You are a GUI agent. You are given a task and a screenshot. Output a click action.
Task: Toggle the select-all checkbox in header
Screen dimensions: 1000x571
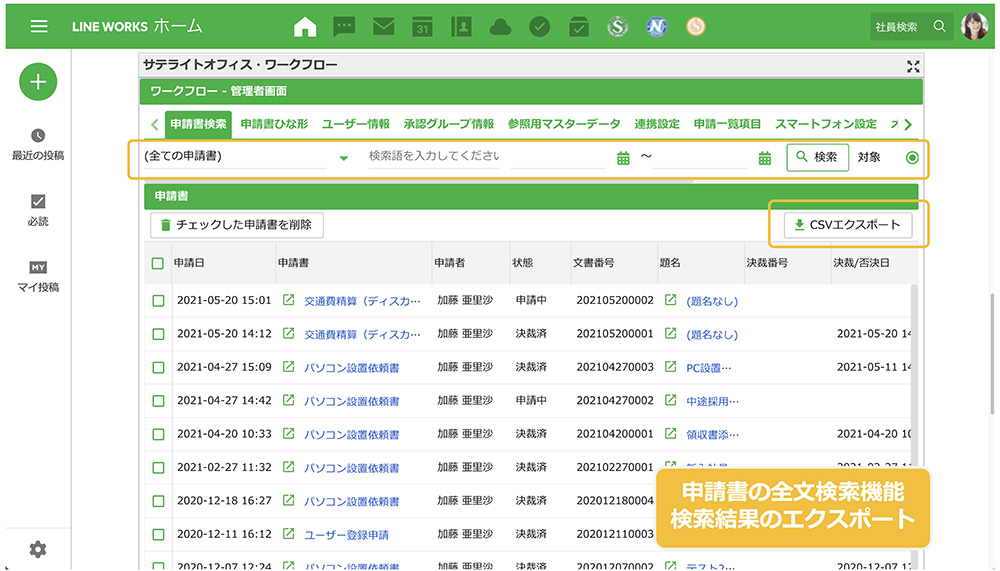(x=158, y=263)
